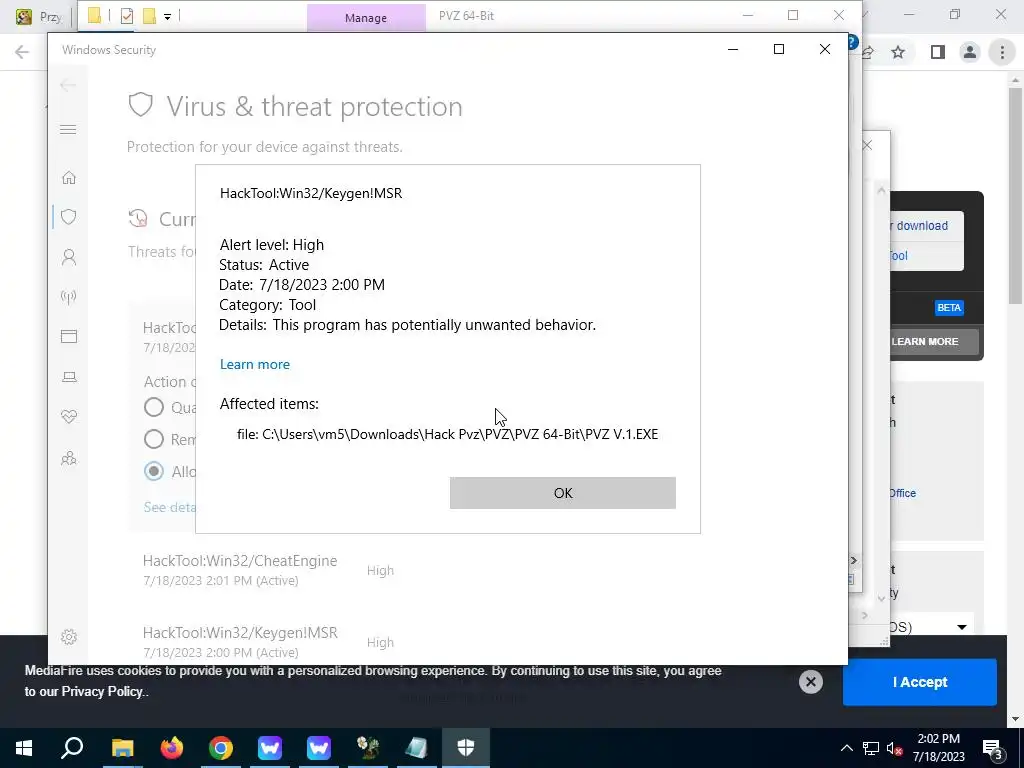Open the See details link under the threat

(x=169, y=507)
